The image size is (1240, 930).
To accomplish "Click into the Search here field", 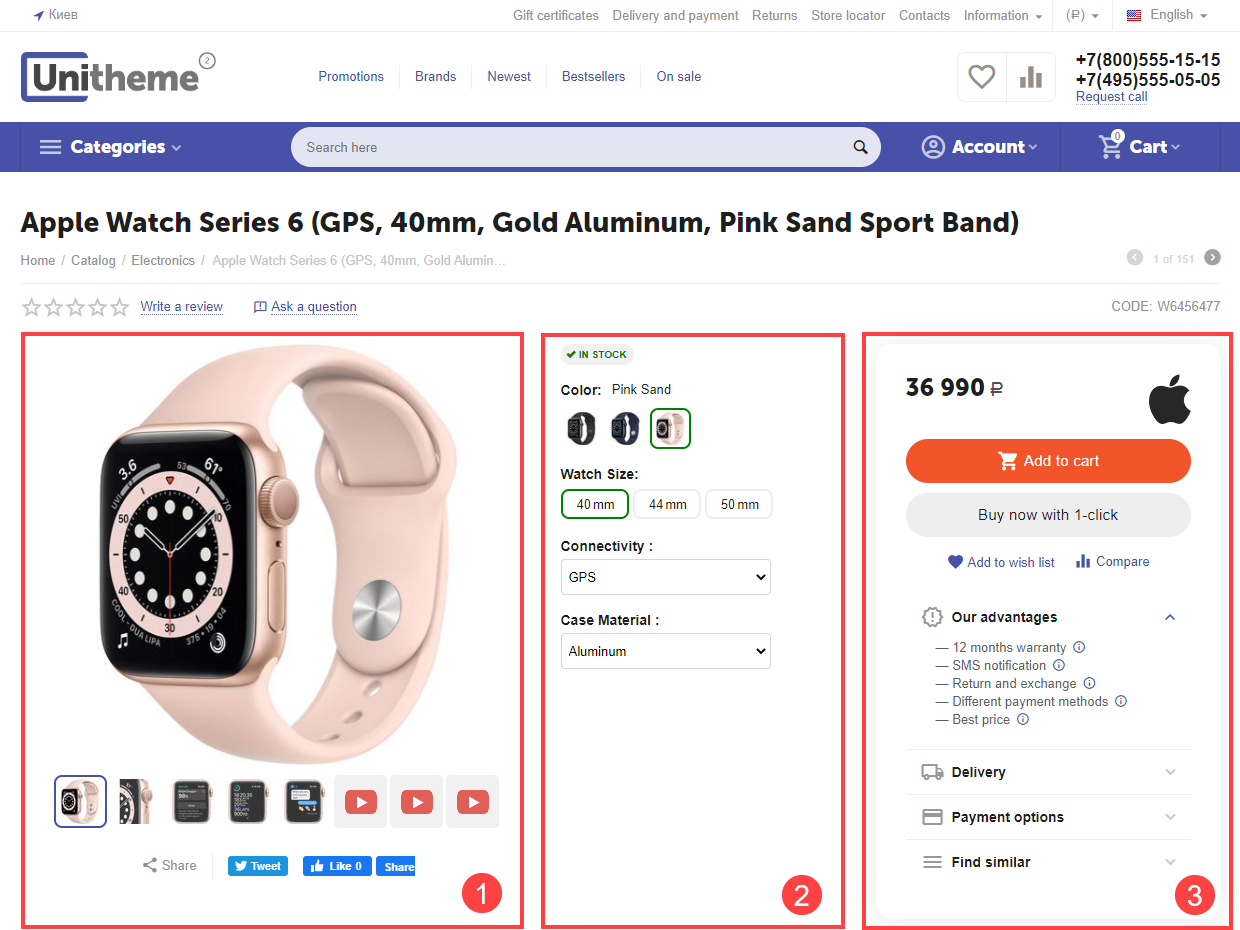I will (570, 147).
